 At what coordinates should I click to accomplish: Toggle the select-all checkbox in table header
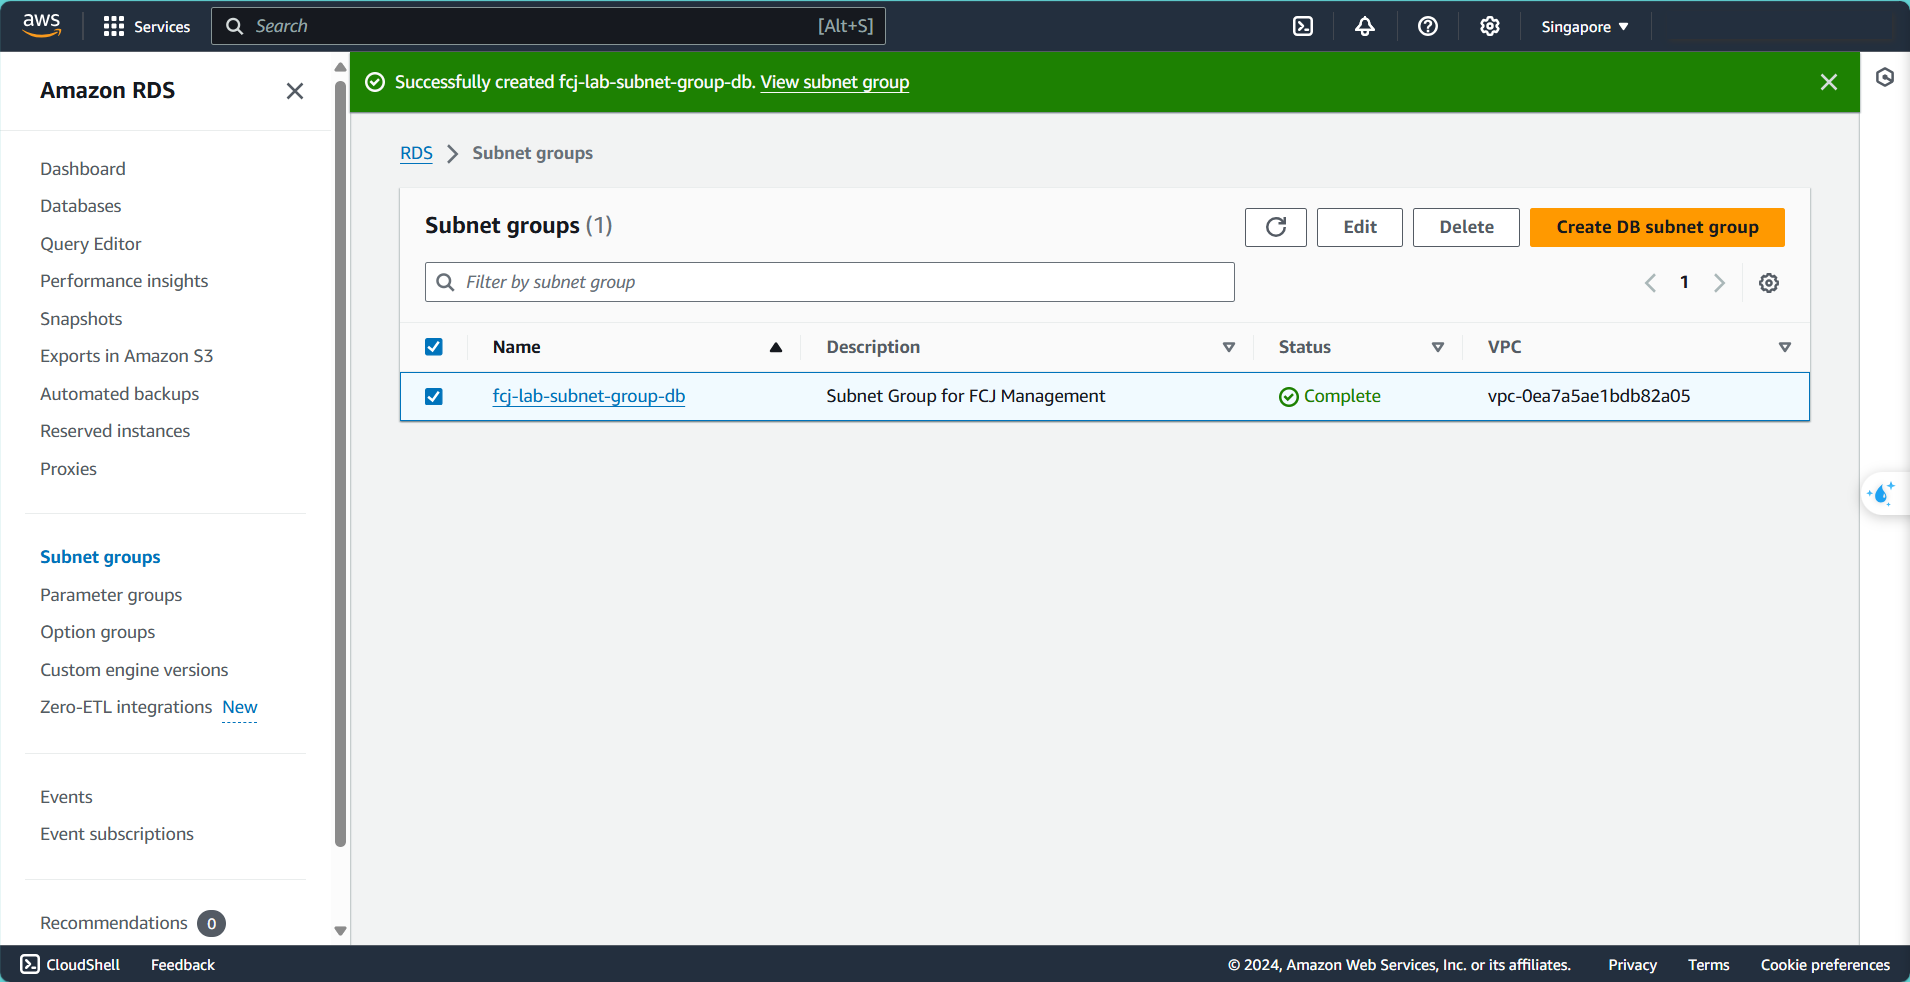pos(434,347)
